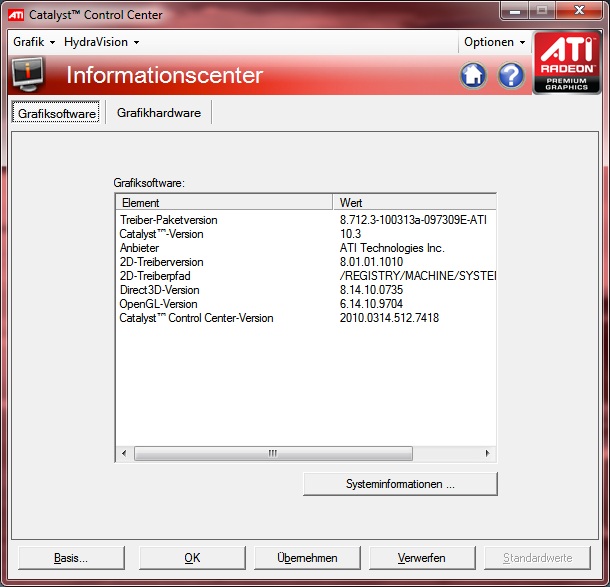610x587 pixels.
Task: Click the value 8.14.10.0735
Action: [x=372, y=290]
